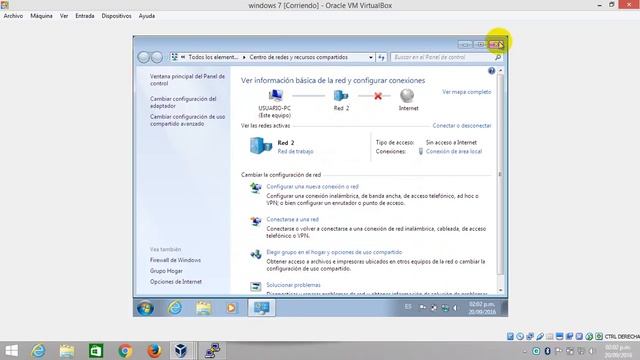Open the Dispositivos menu

(x=116, y=16)
